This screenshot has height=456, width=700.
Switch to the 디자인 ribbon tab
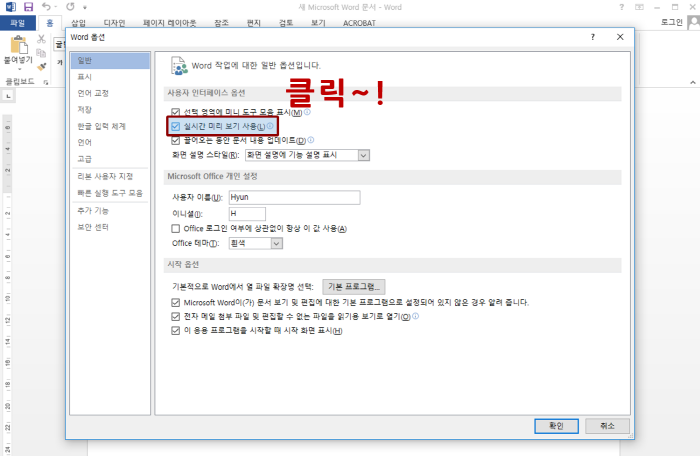click(114, 23)
